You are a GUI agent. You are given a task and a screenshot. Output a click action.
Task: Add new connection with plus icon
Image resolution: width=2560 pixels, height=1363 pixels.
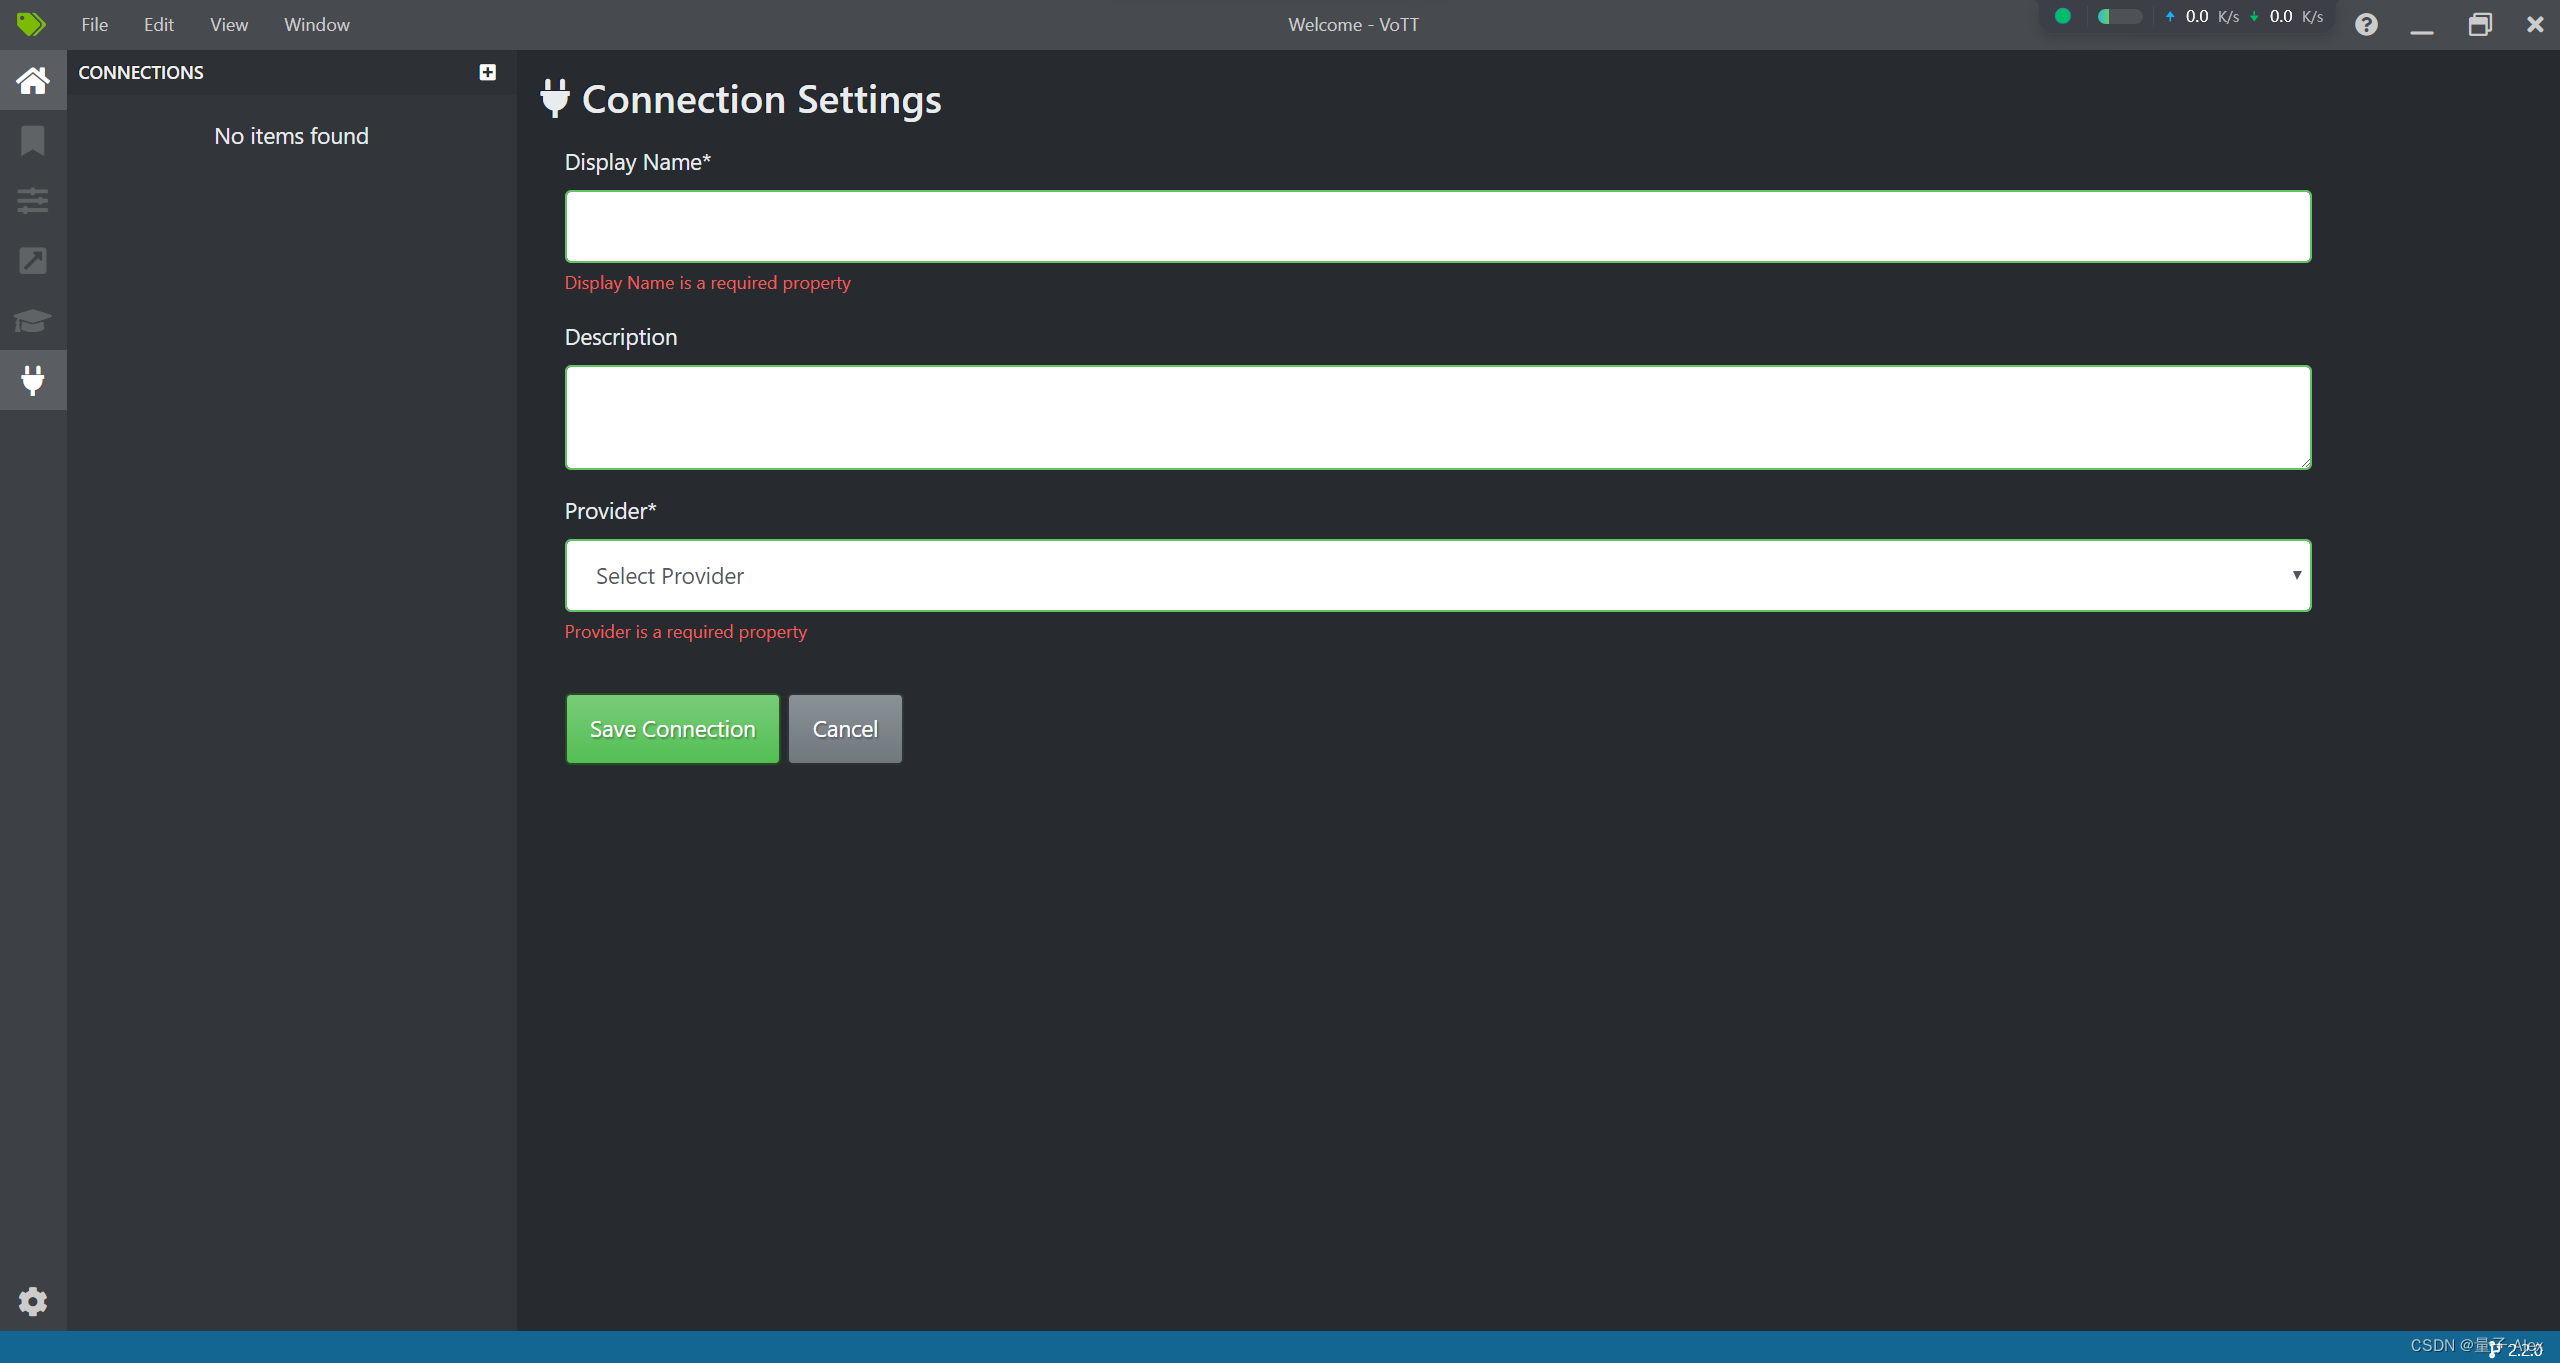[488, 72]
